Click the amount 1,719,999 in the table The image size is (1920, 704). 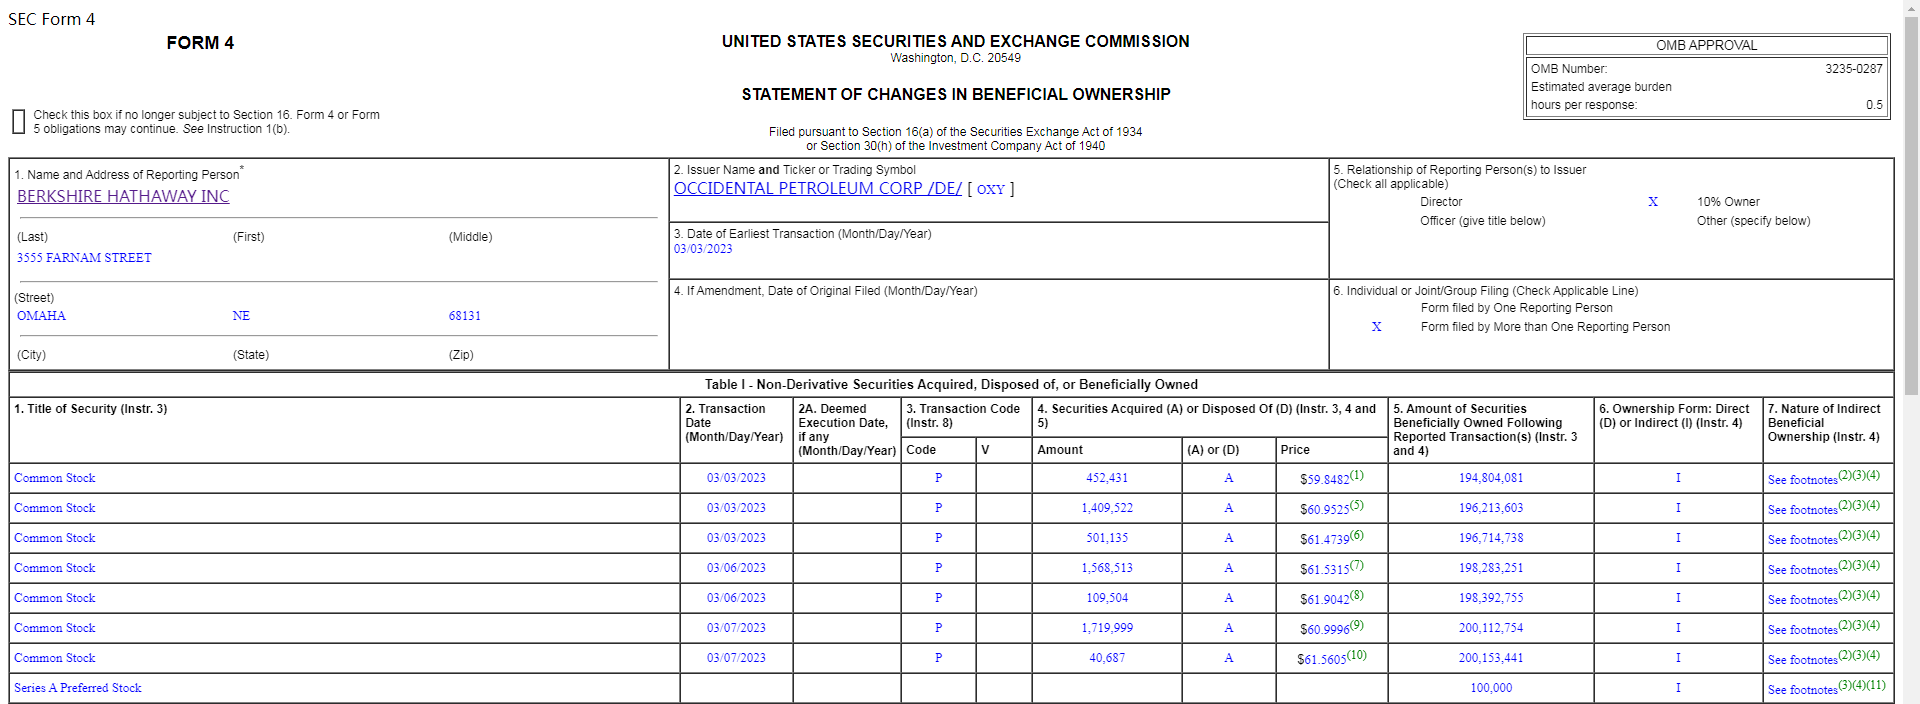pyautogui.click(x=1107, y=628)
